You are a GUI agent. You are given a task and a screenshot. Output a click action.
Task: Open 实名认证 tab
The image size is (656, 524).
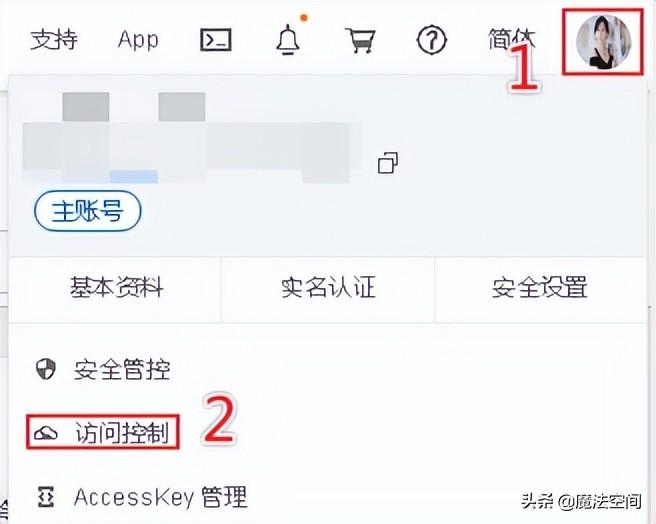point(328,288)
